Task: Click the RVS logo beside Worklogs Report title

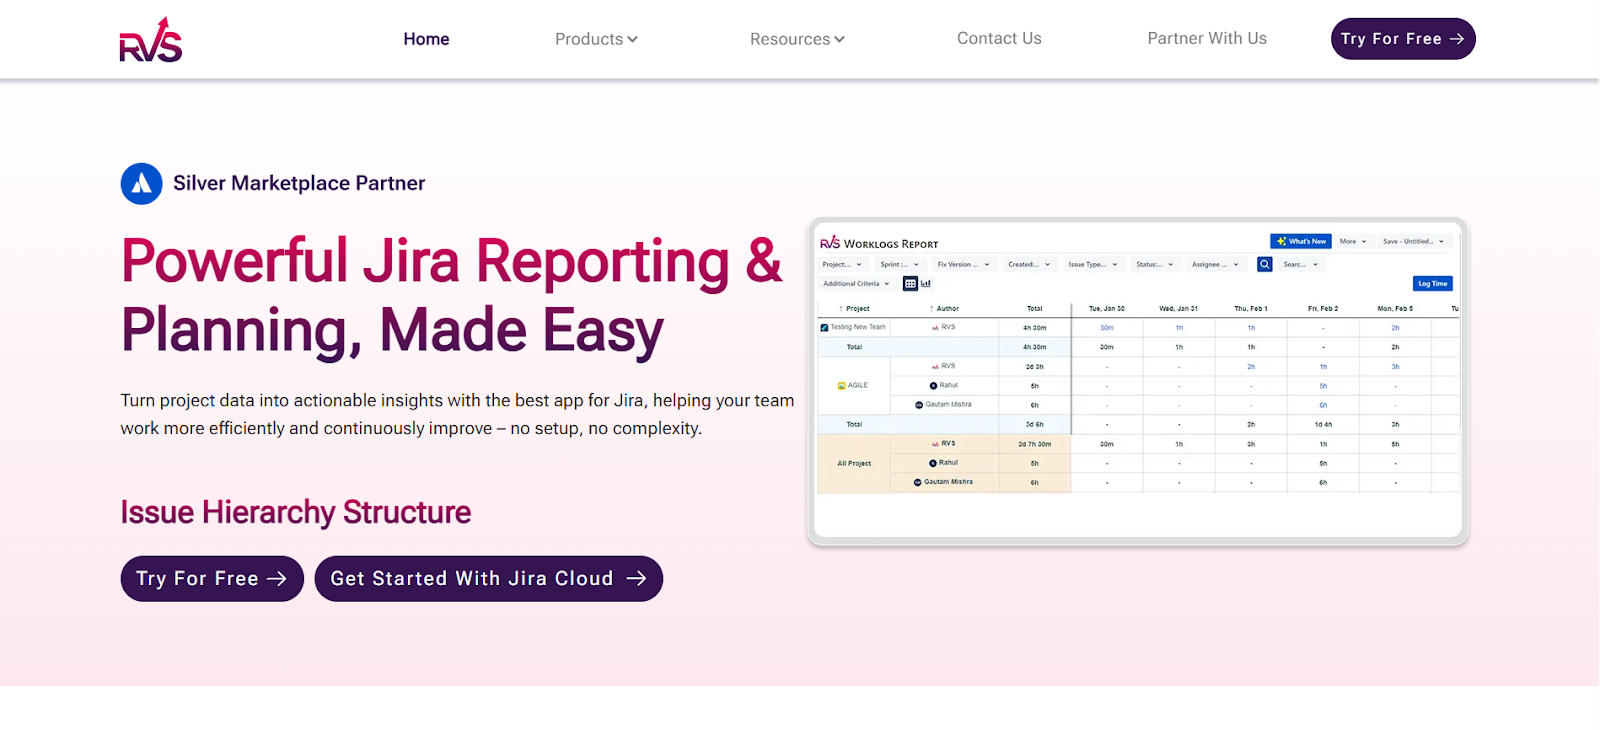Action: click(x=830, y=243)
